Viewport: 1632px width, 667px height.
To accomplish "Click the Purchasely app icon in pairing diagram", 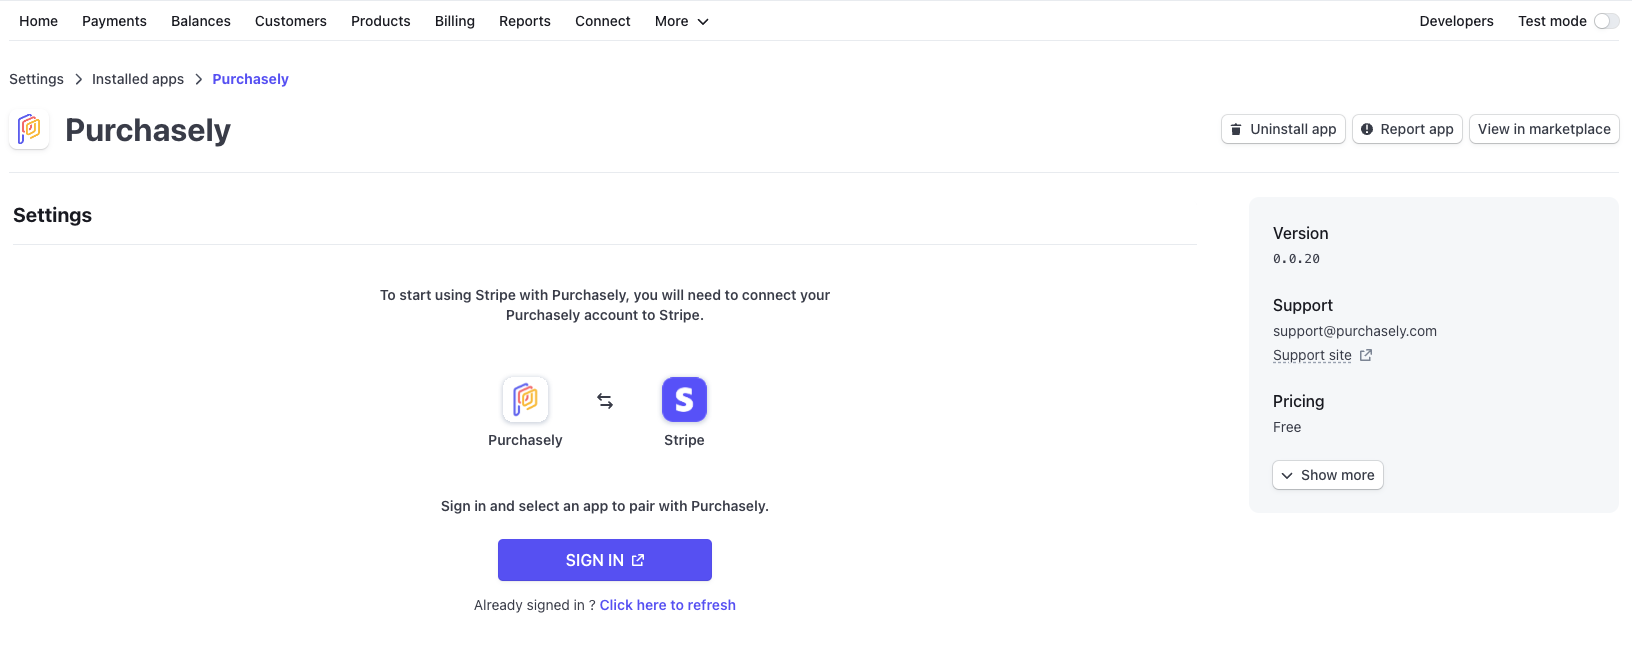I will click(x=525, y=400).
